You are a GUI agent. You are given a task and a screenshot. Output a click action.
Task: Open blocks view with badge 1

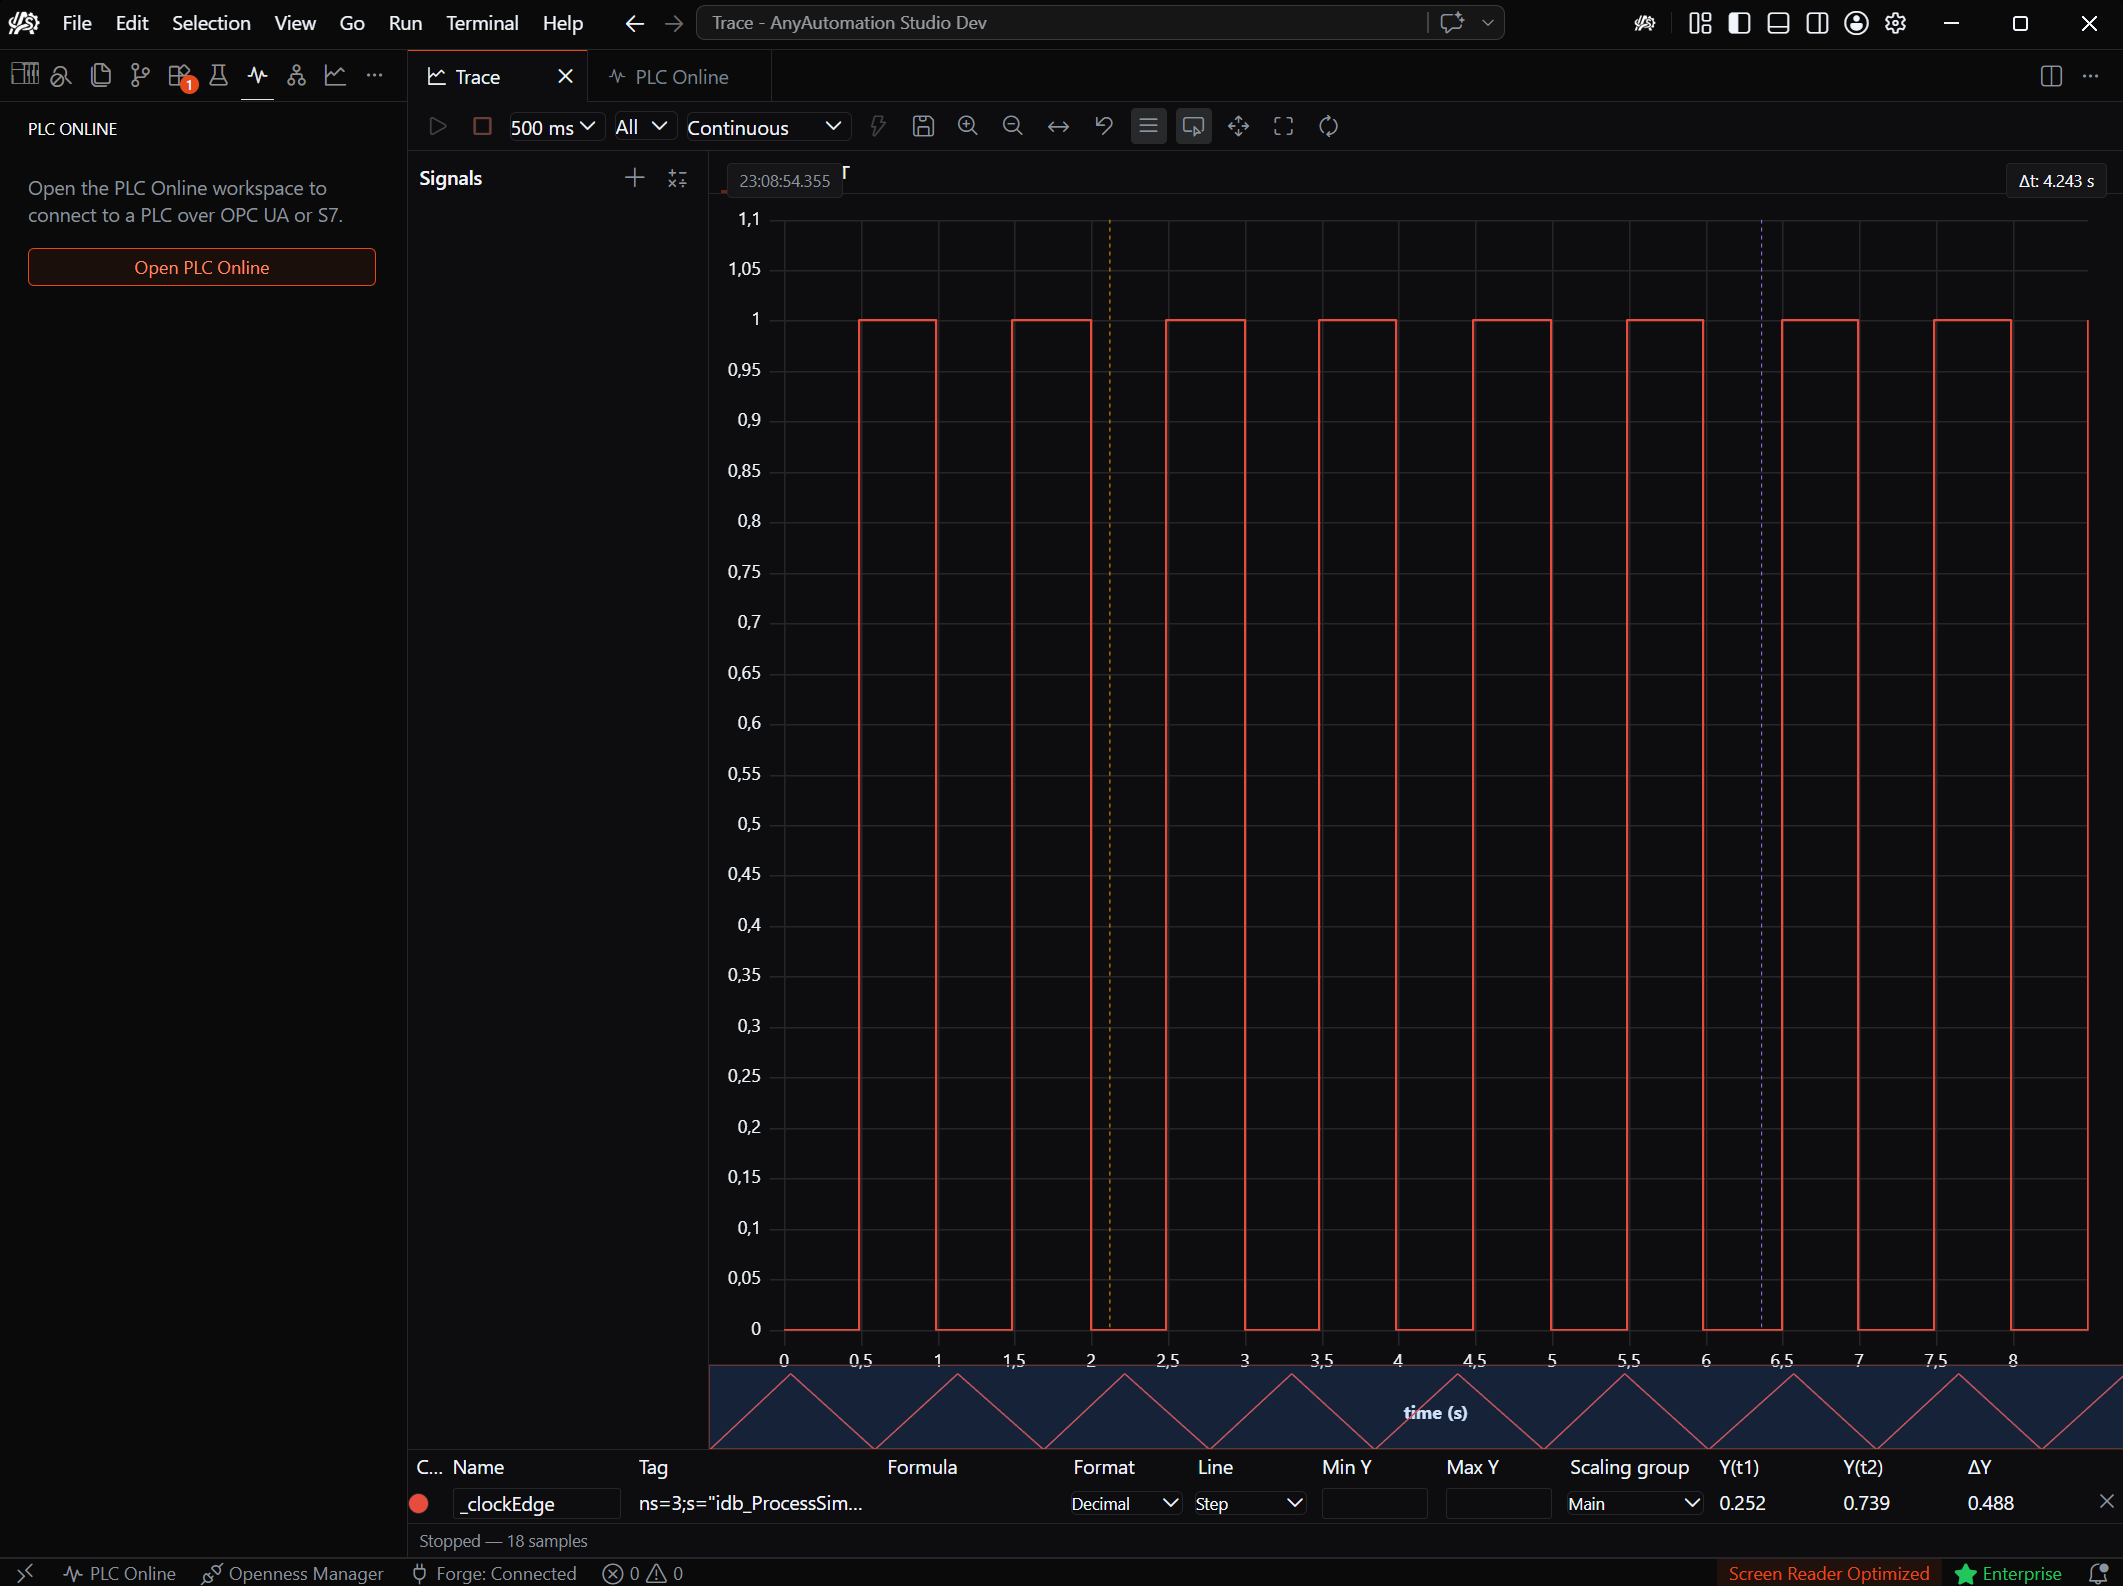tap(180, 75)
